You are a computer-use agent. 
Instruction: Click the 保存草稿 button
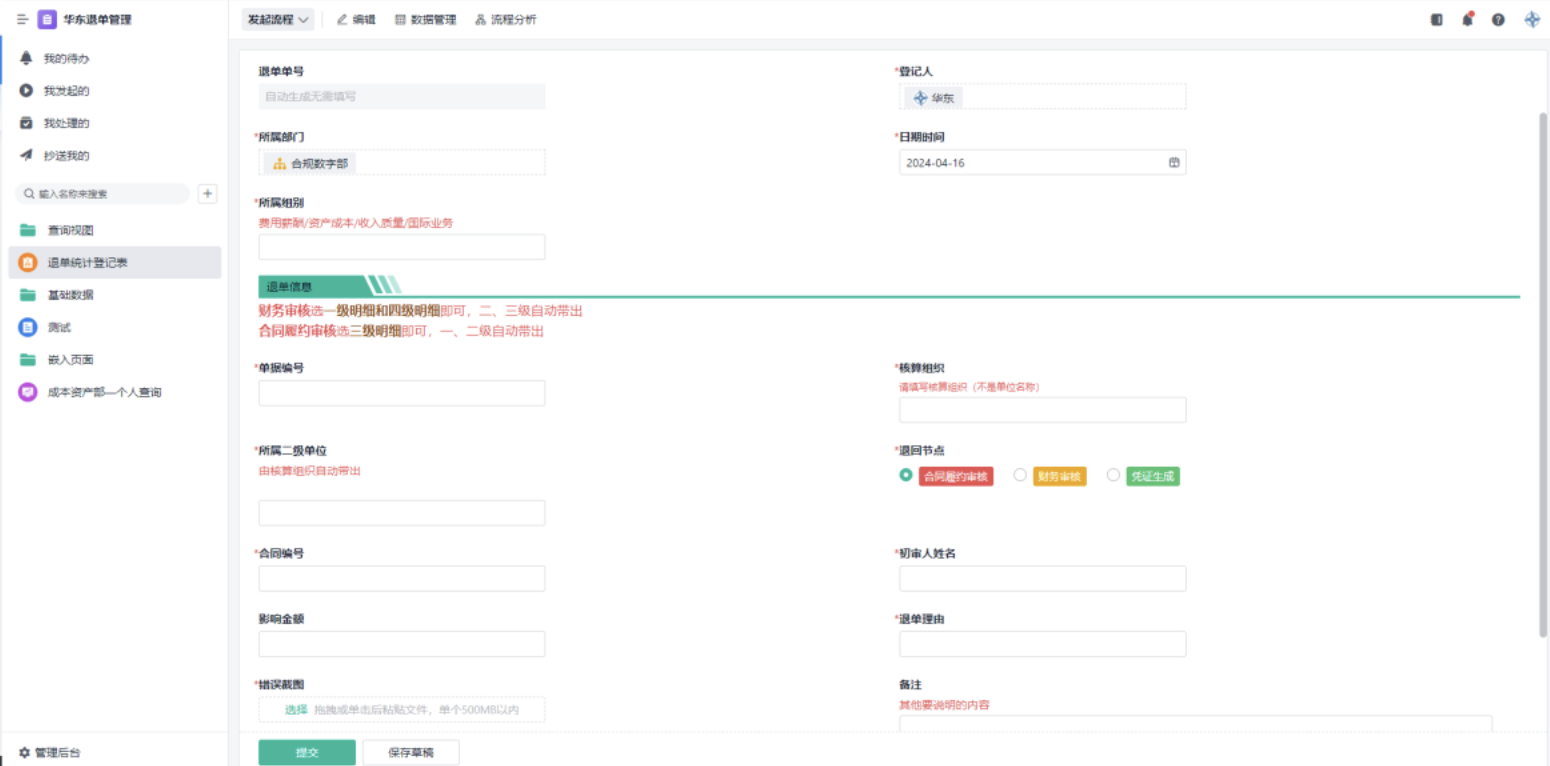click(x=411, y=752)
